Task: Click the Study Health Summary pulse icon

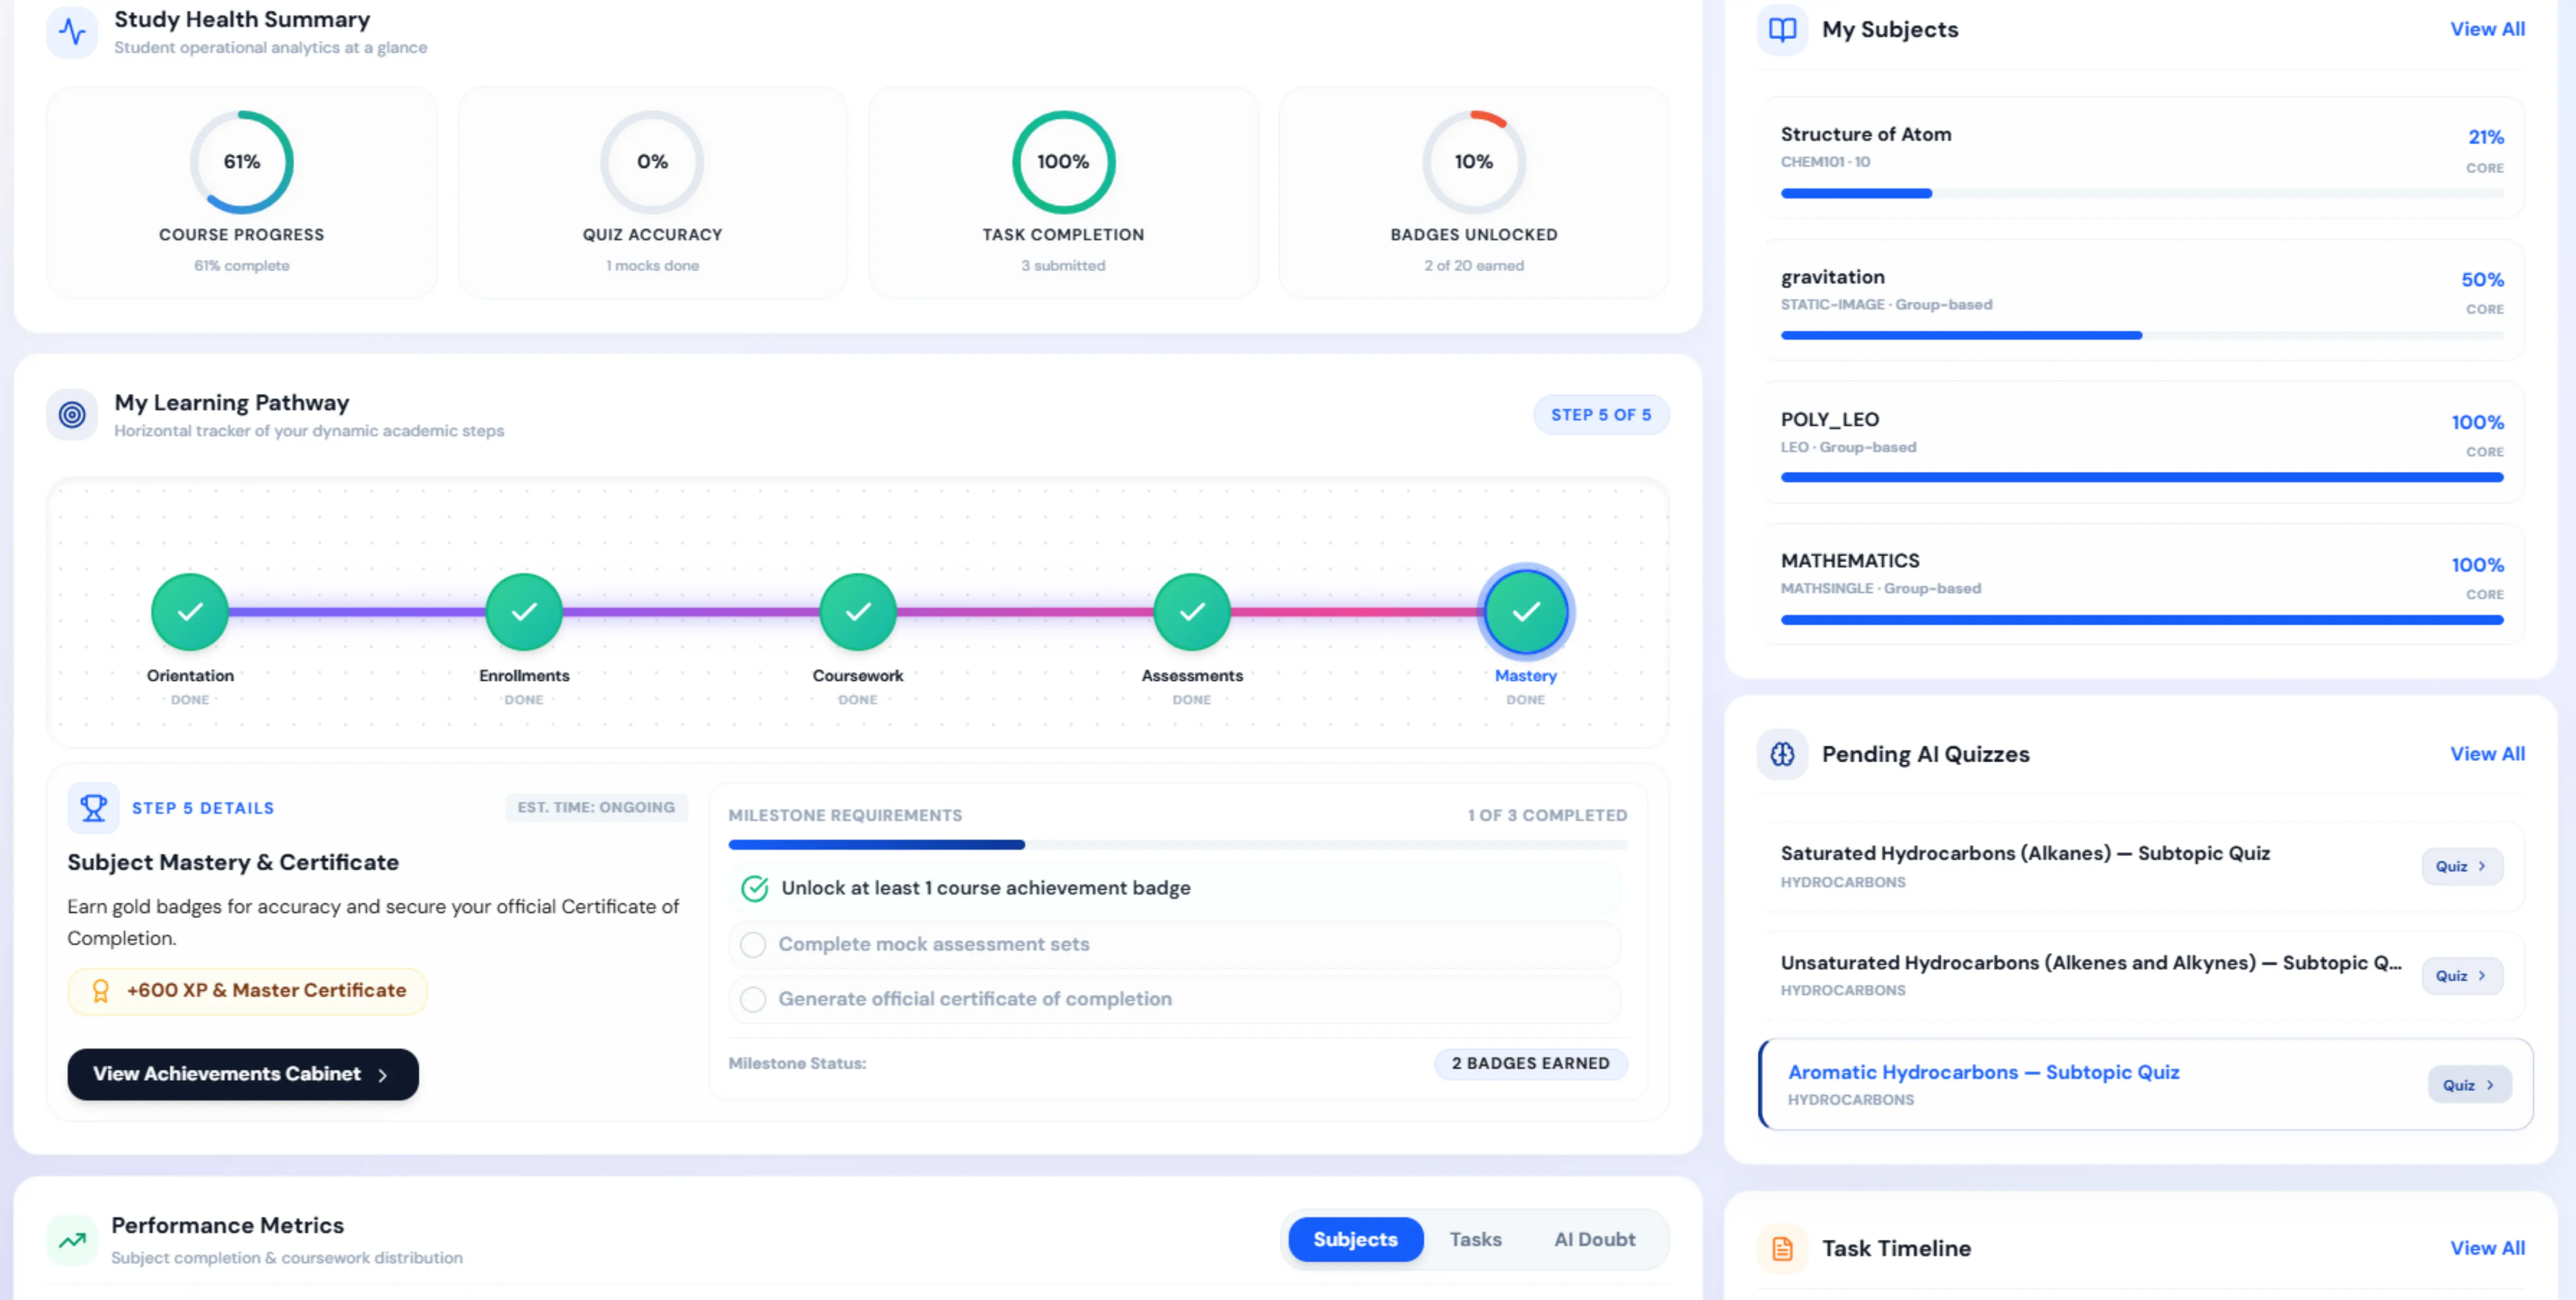Action: 72,31
